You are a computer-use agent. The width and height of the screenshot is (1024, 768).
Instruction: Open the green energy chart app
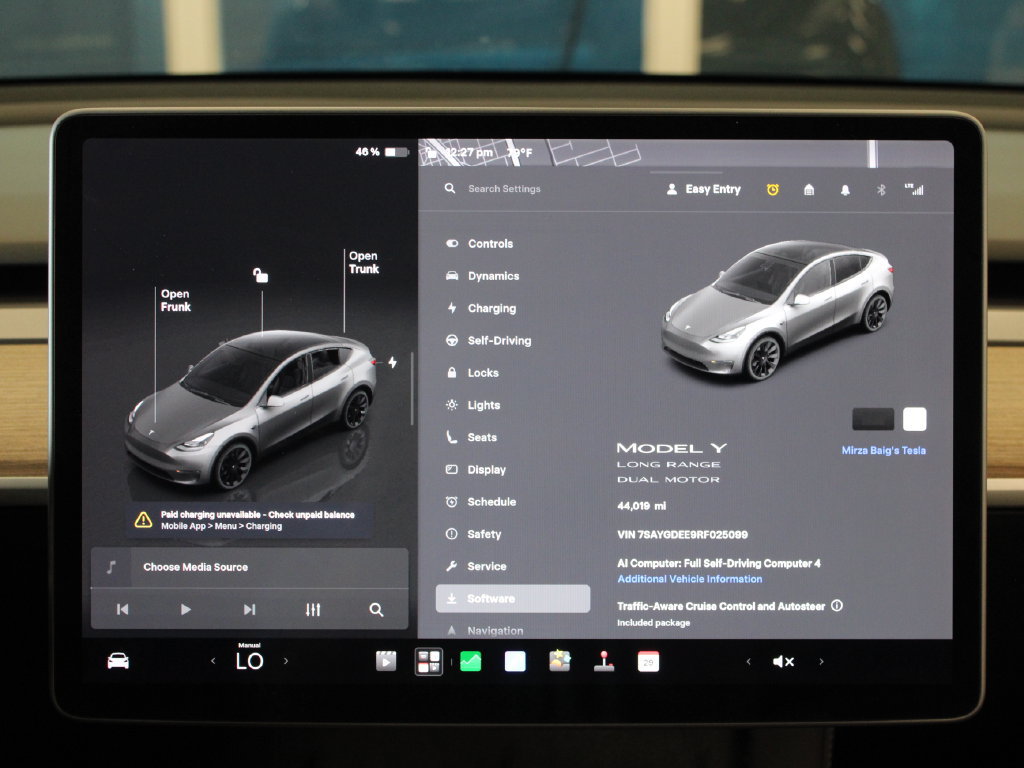(471, 661)
